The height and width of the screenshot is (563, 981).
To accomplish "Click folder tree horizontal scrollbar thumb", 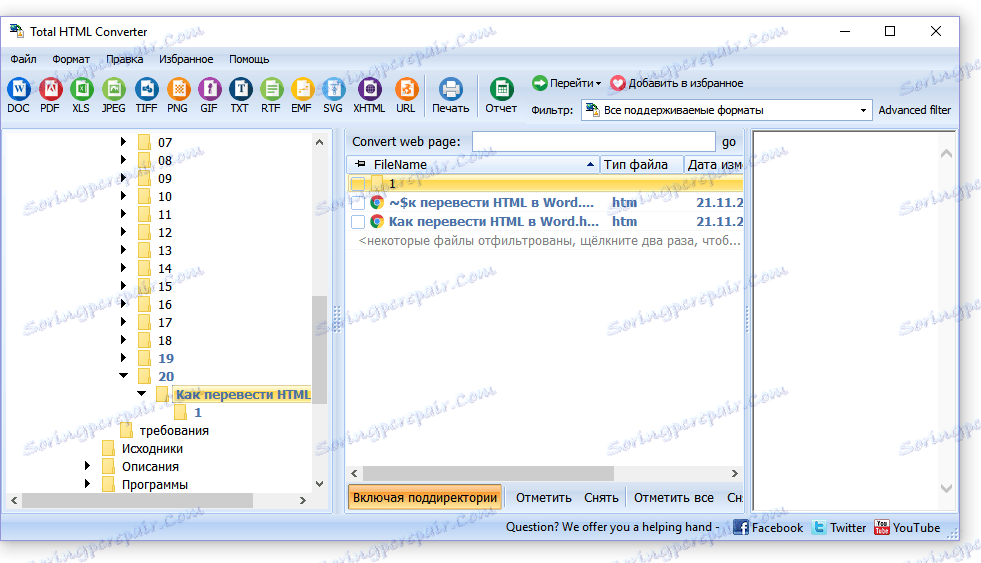I will [137, 500].
